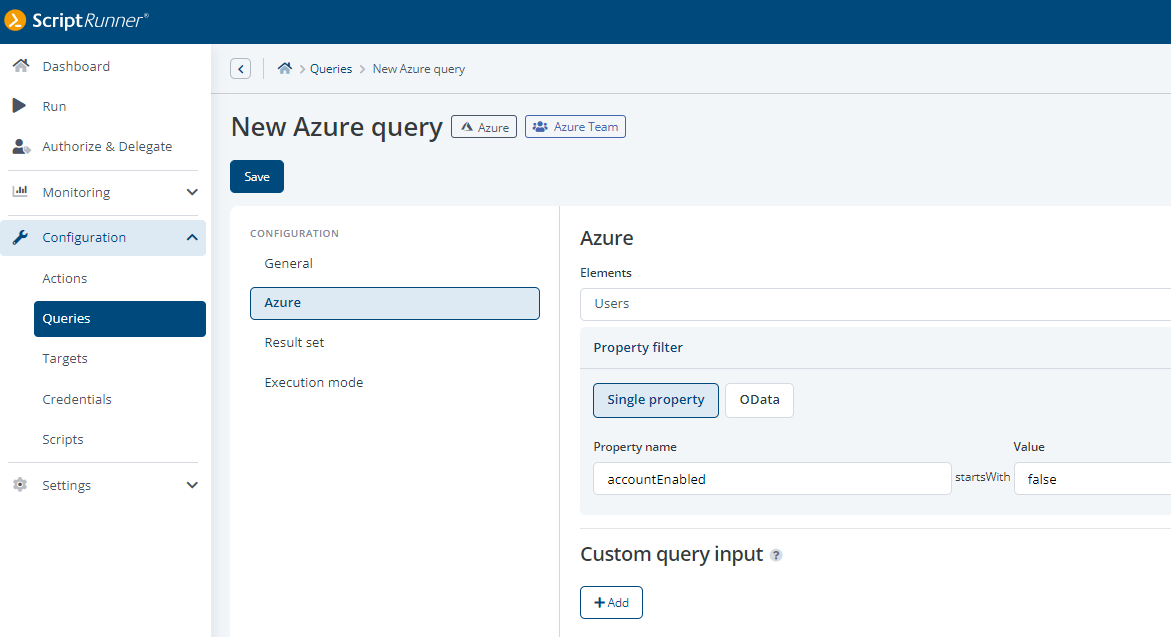
Task: Click the Run play icon in sidebar
Action: pyautogui.click(x=19, y=106)
